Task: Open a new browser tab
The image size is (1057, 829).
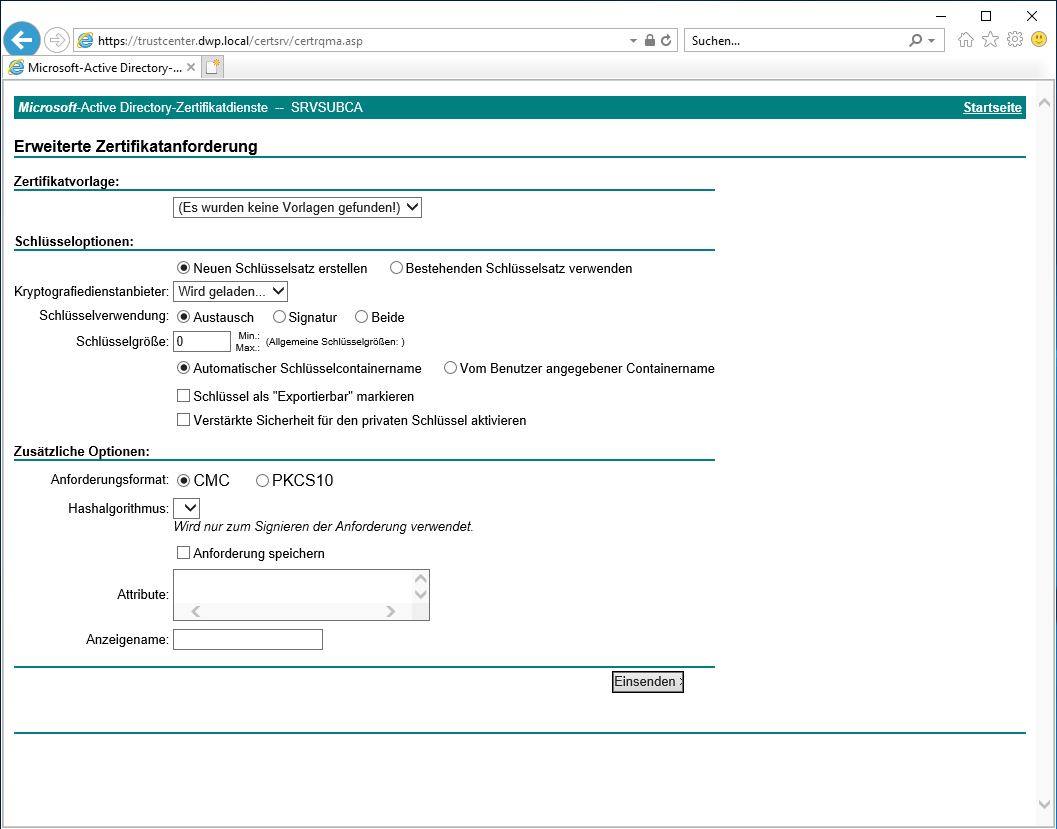Action: 213,68
